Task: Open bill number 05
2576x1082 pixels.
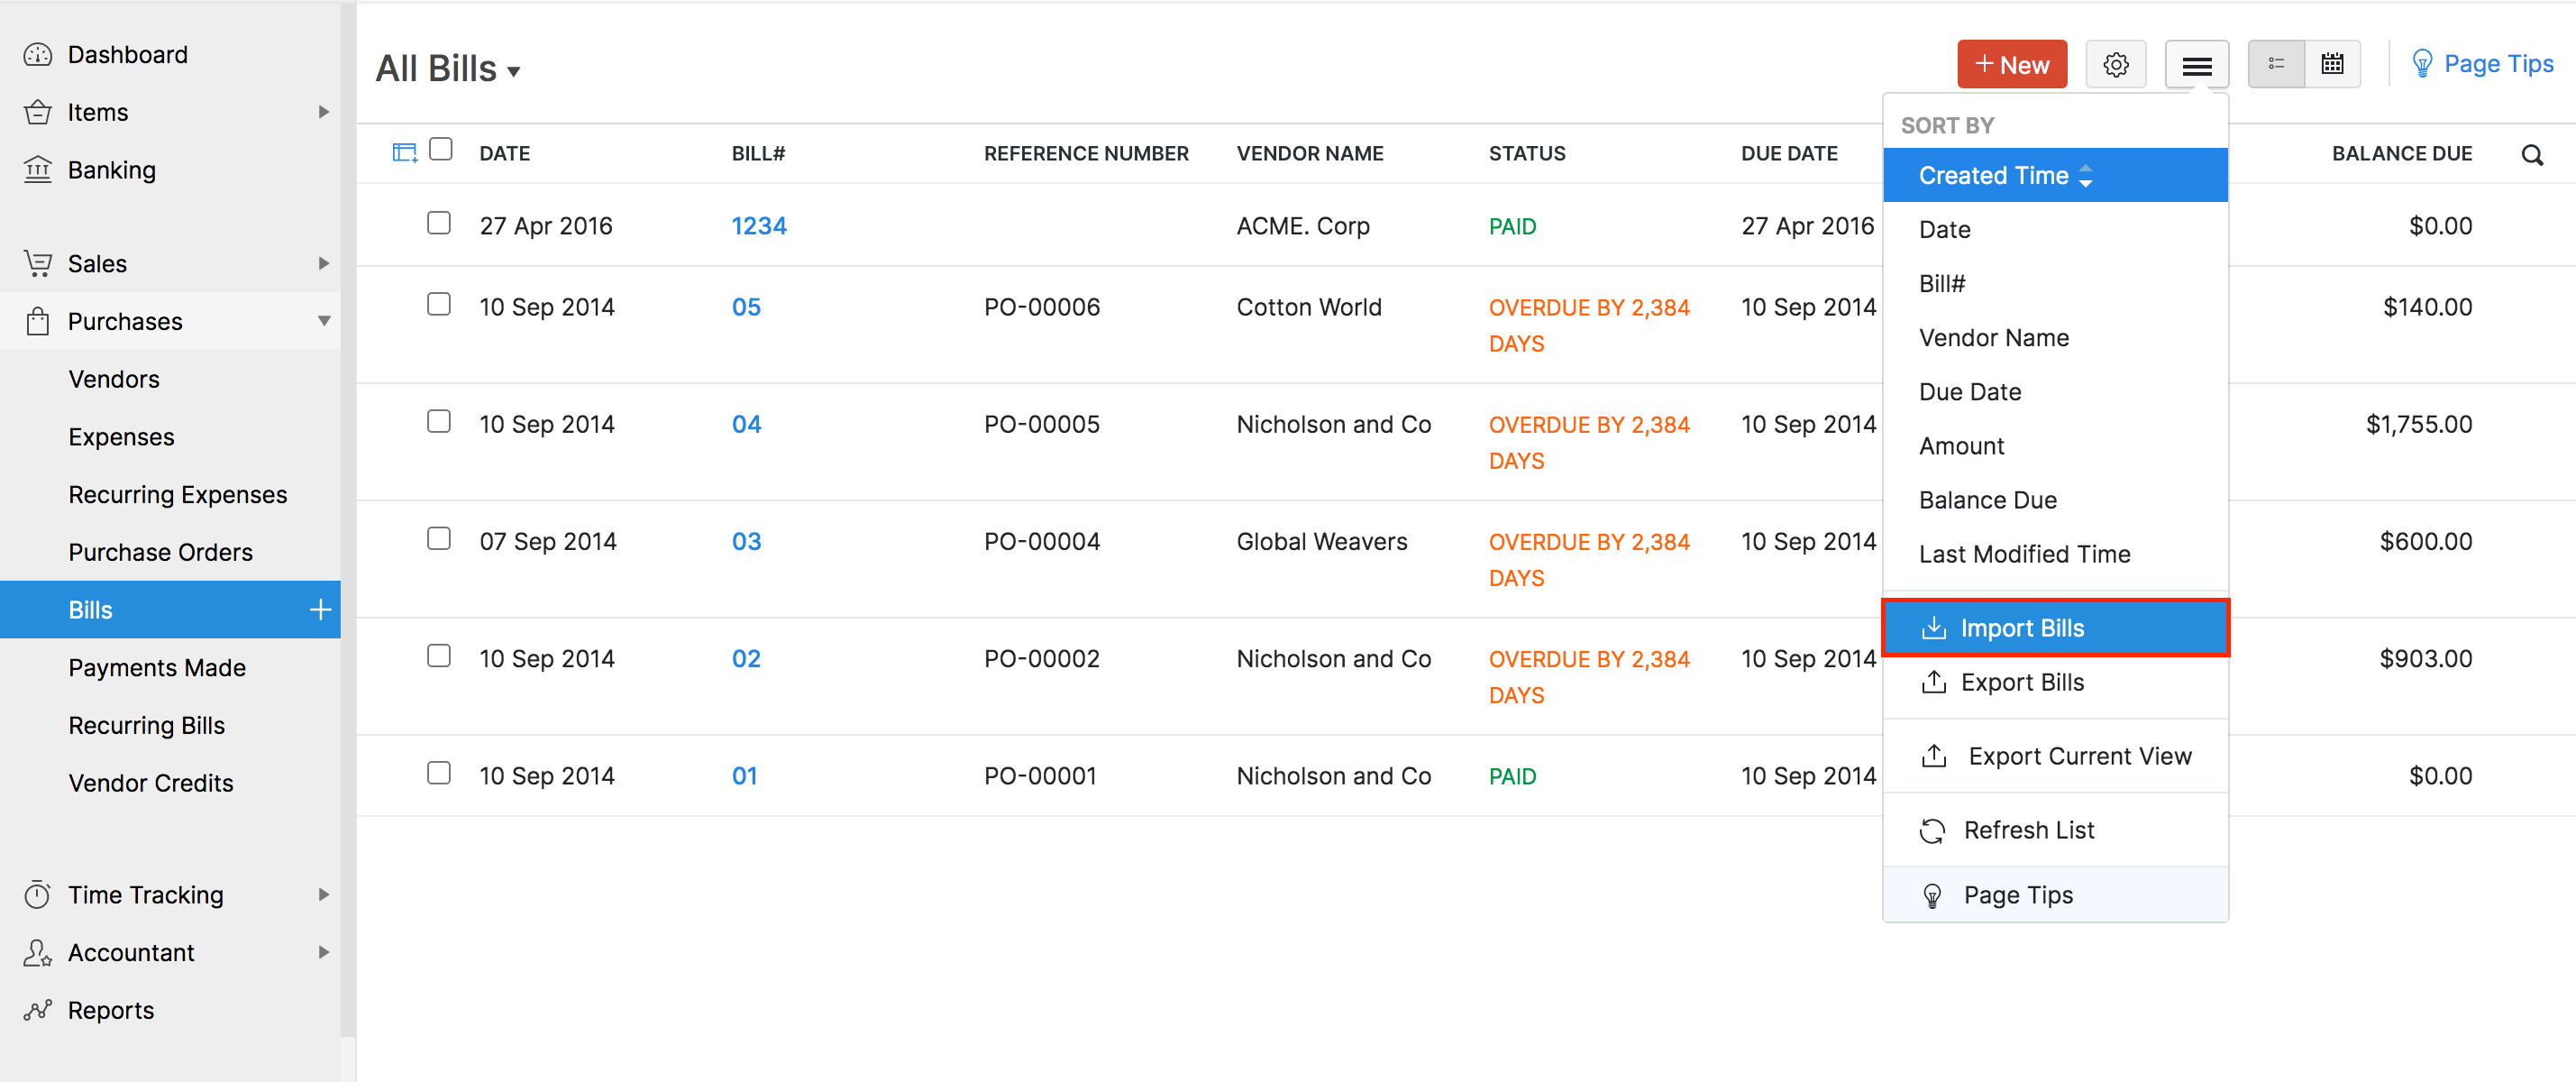Action: pos(746,307)
